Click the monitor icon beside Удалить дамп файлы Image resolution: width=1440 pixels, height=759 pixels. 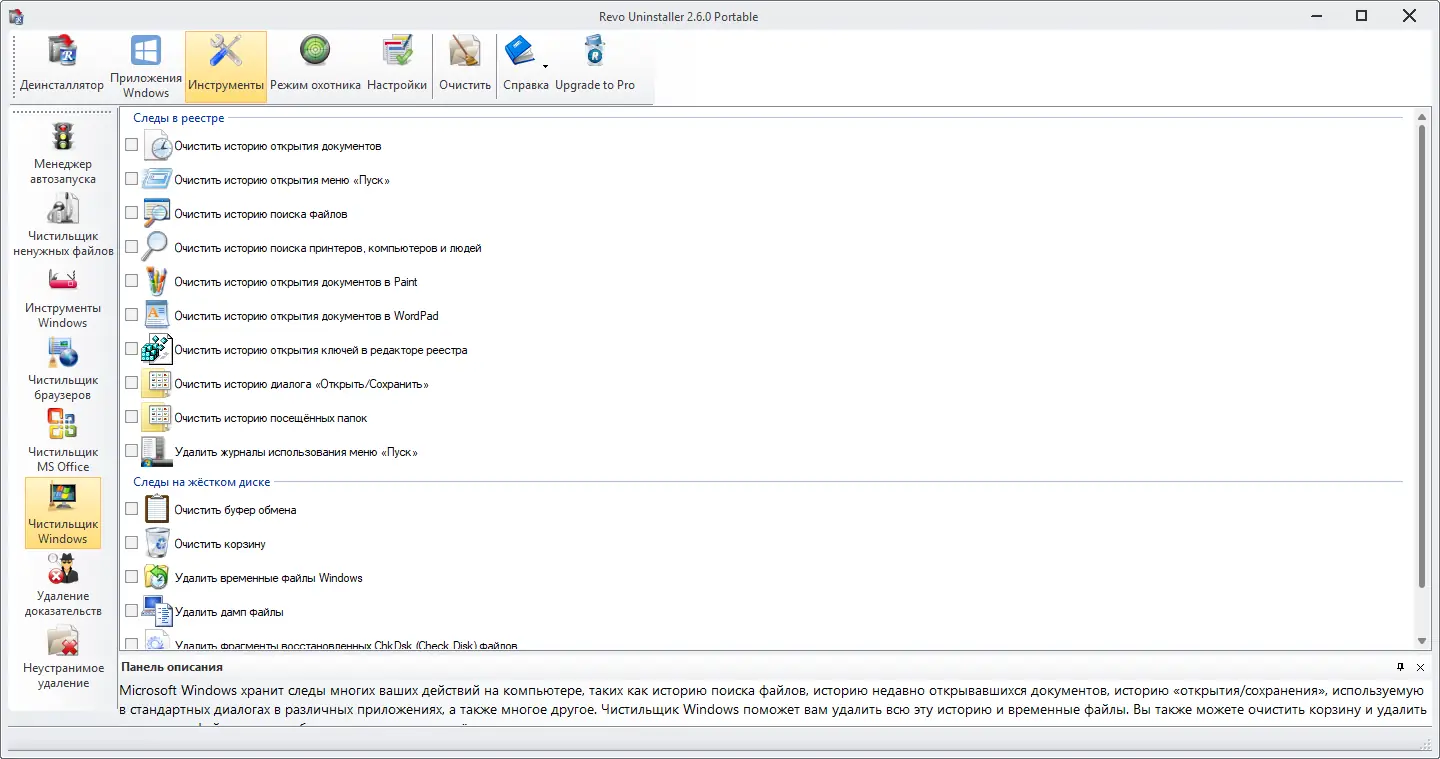(157, 611)
